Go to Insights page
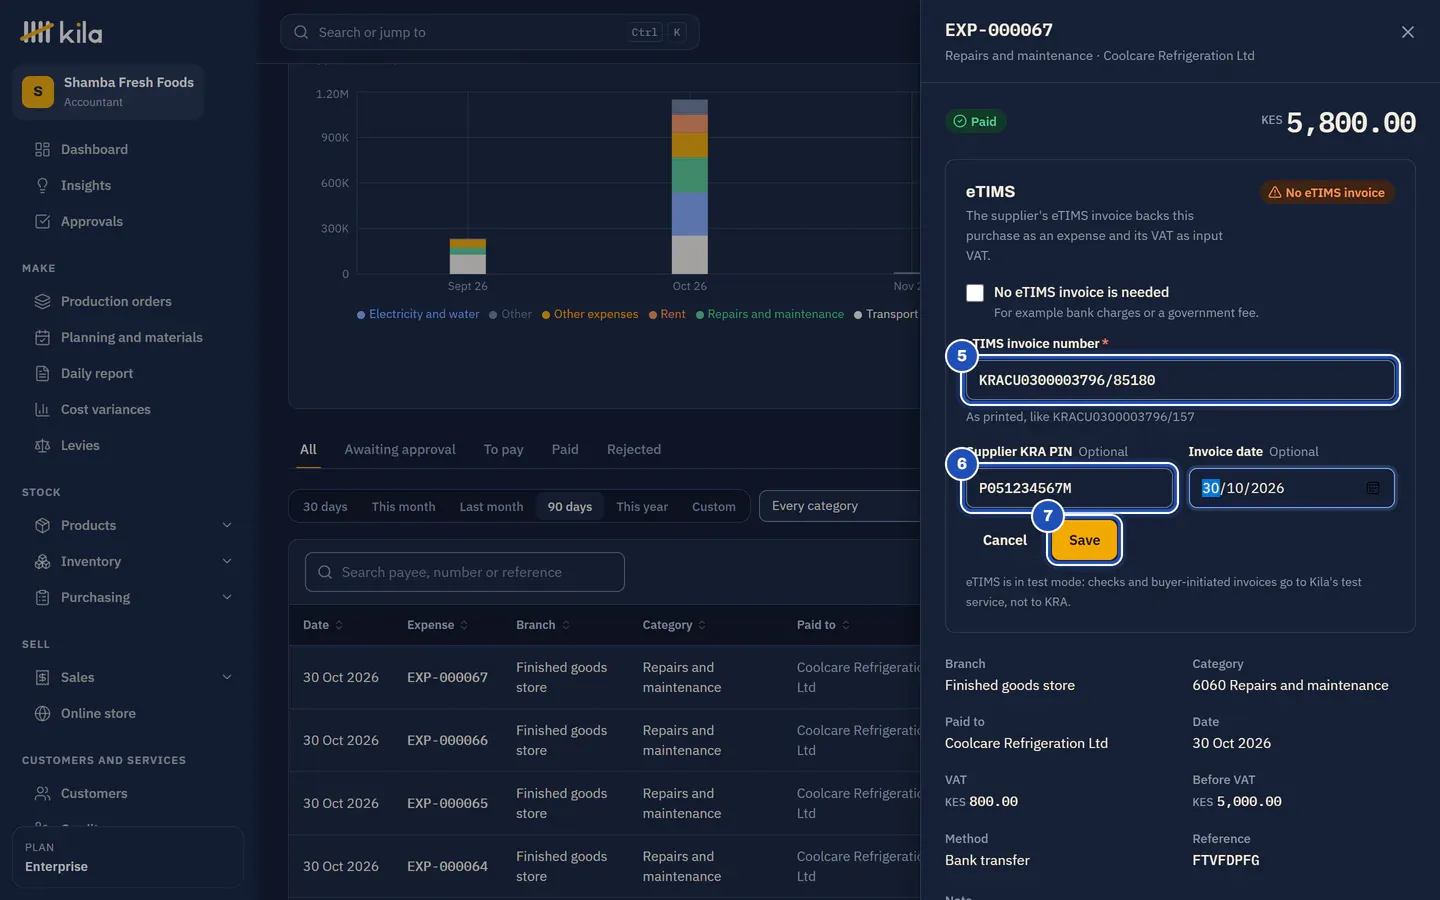Image resolution: width=1440 pixels, height=900 pixels. tap(86, 185)
